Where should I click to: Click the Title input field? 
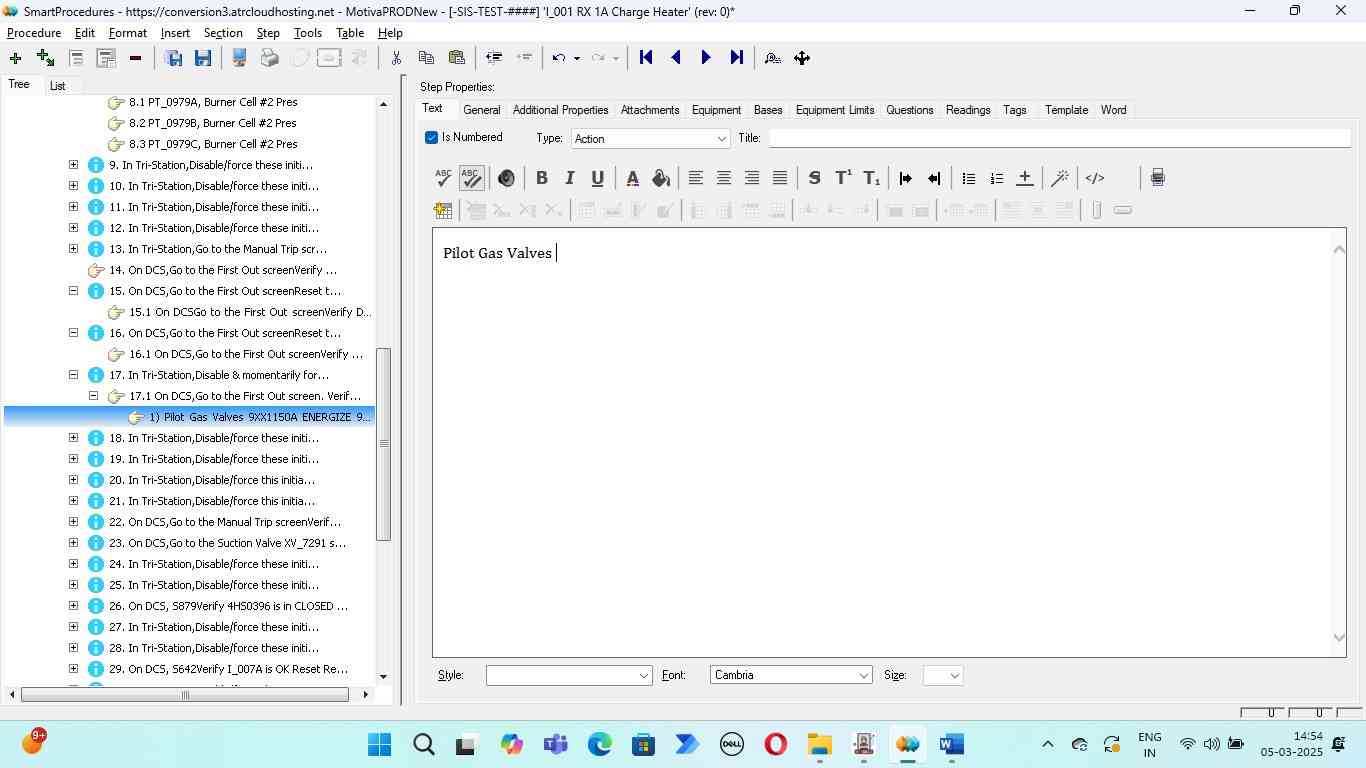[1059, 138]
